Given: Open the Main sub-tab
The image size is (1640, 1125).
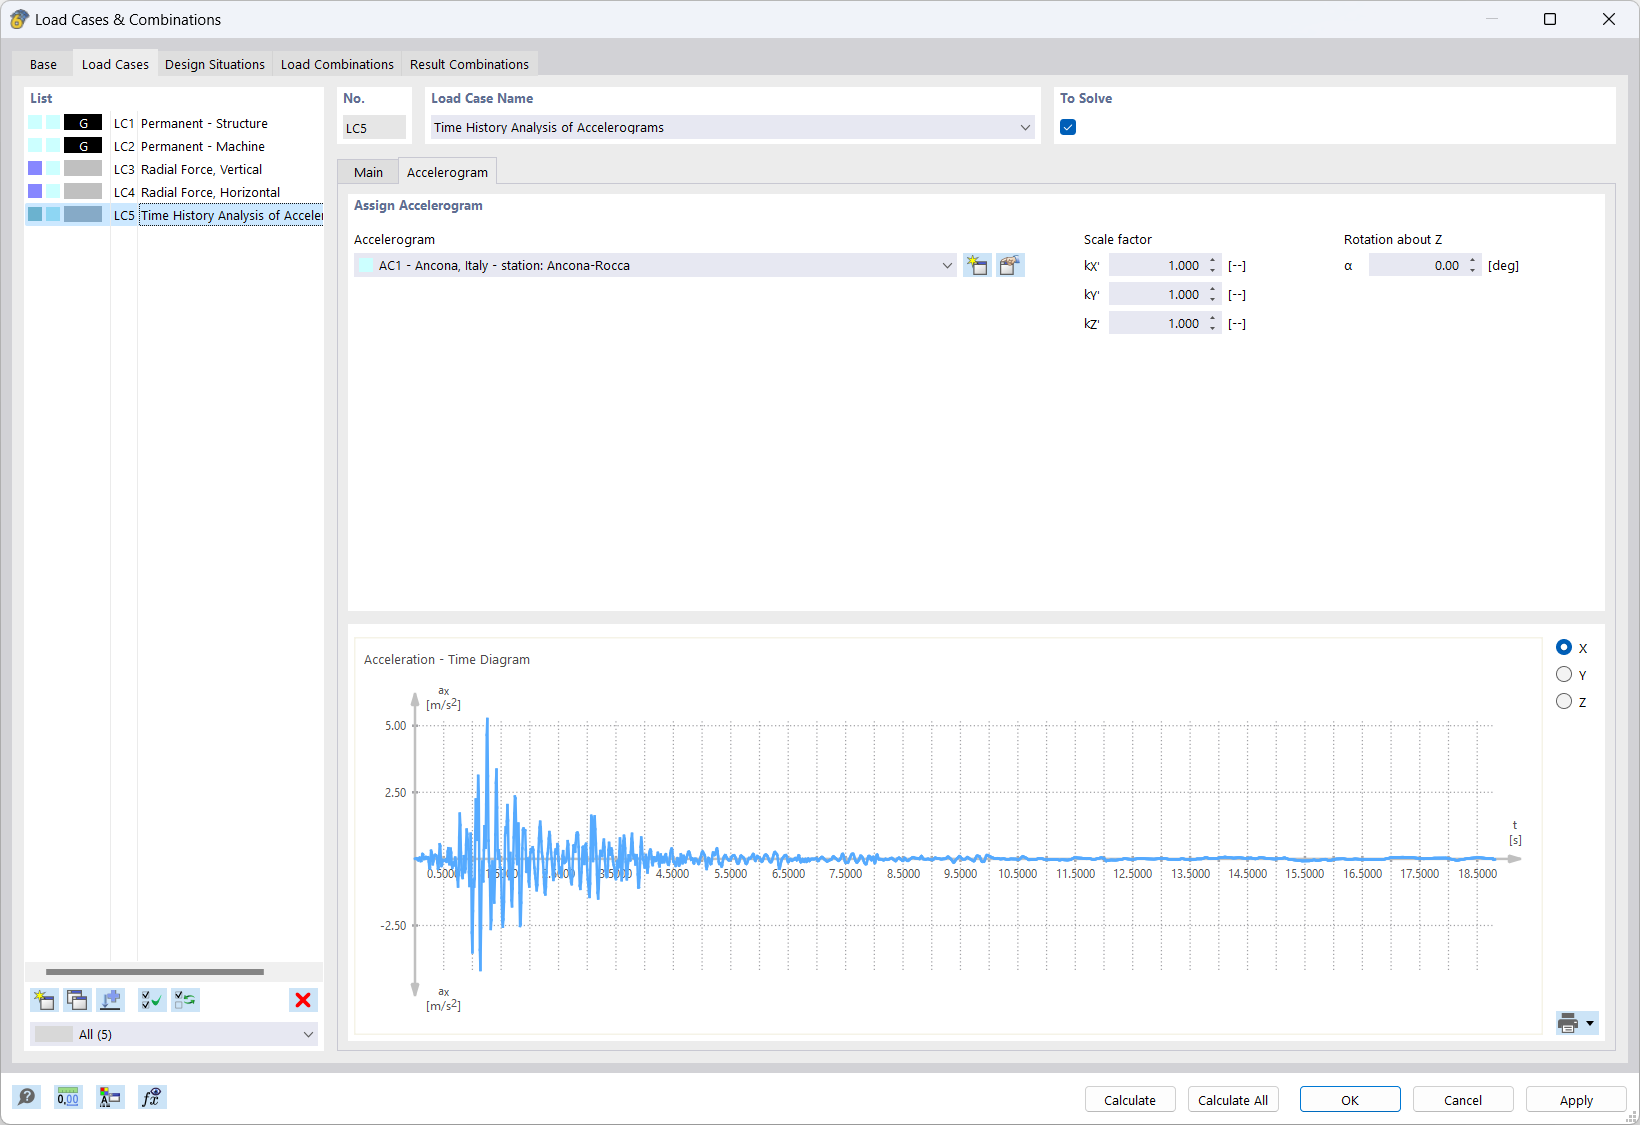Looking at the screenshot, I should click(367, 172).
